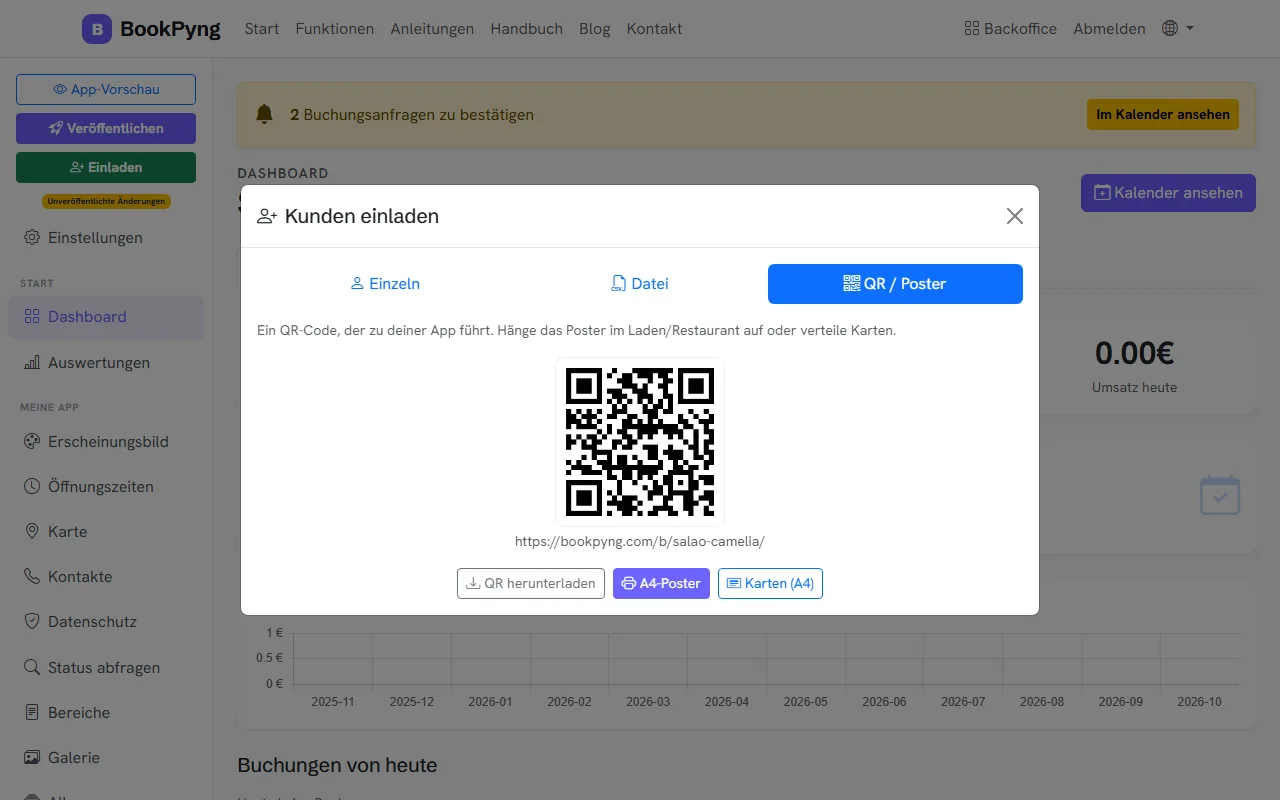The height and width of the screenshot is (800, 1280).
Task: Click the Umsatz heute 0.00€ value
Action: click(1135, 353)
